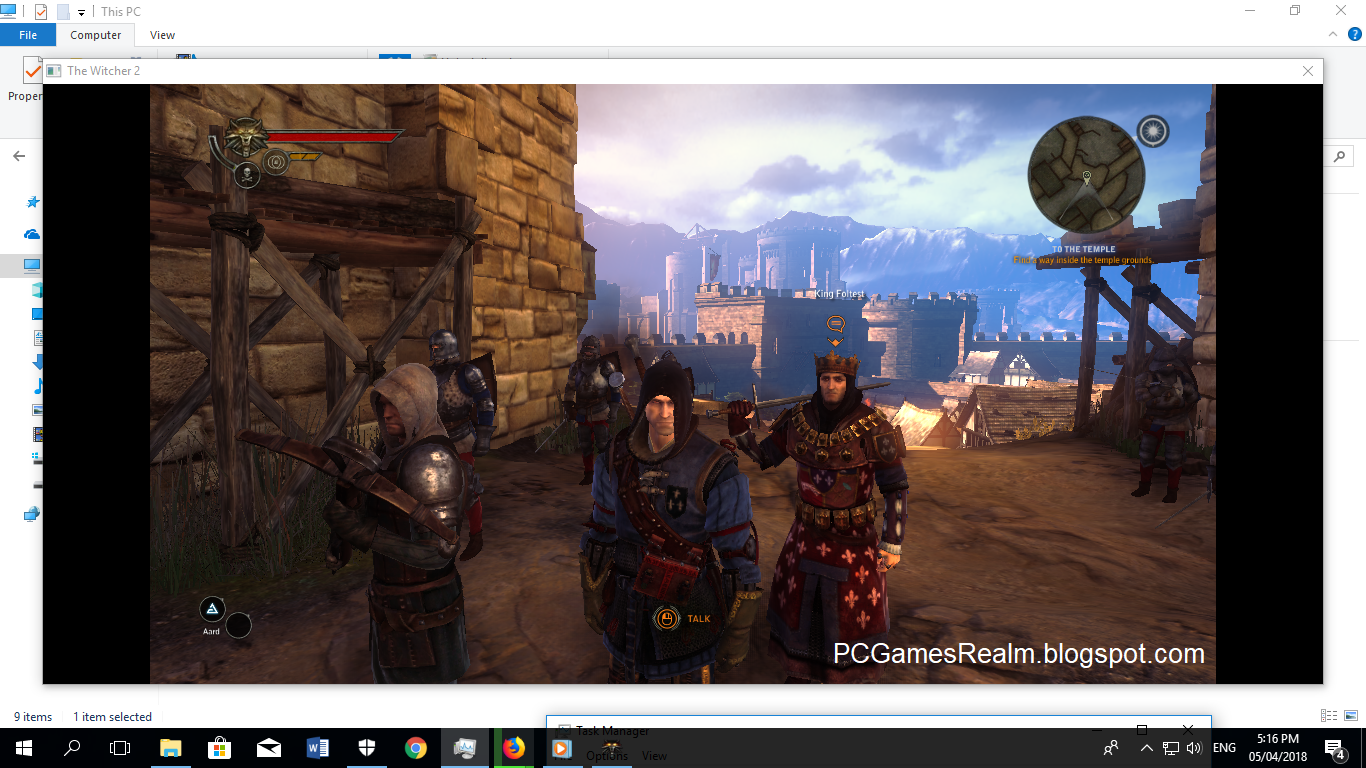This screenshot has width=1366, height=768.
Task: Switch to large icons view in File Explorer
Action: click(1349, 716)
